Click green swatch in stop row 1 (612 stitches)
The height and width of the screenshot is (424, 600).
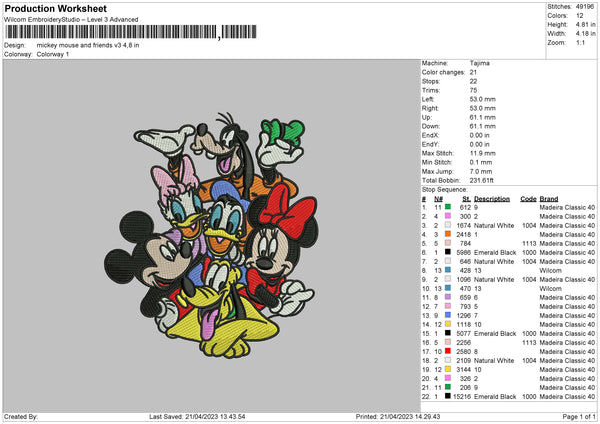tap(448, 207)
